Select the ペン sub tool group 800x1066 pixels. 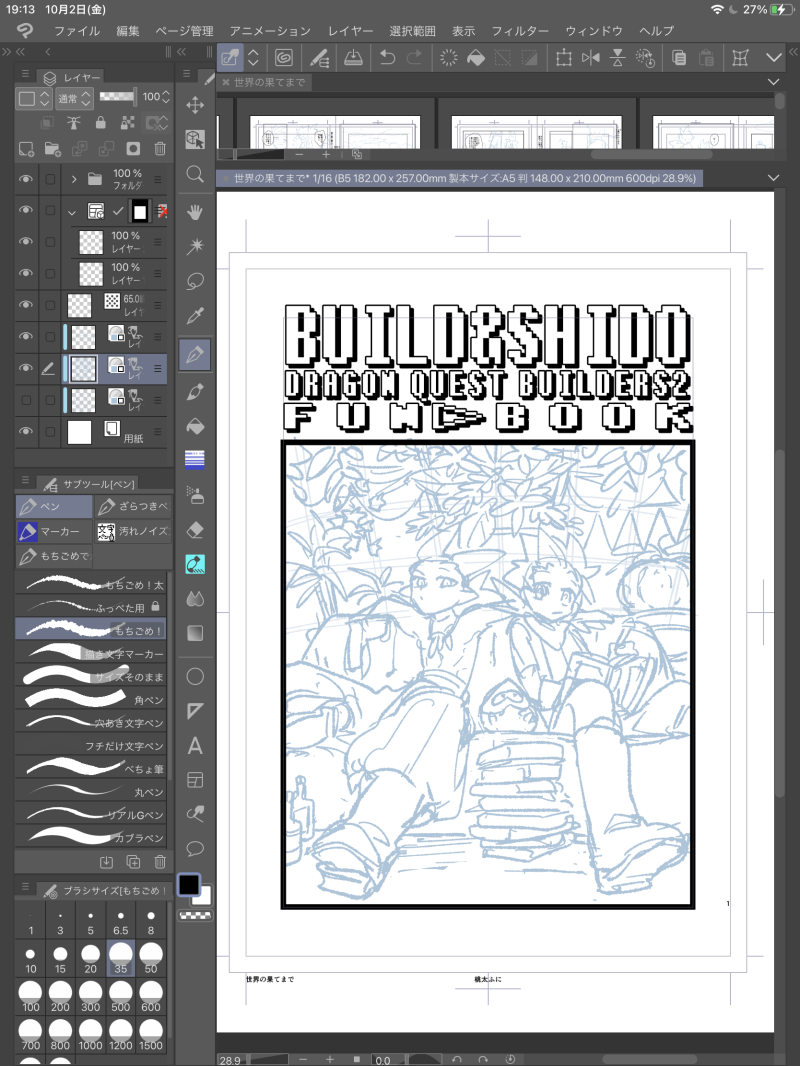(54, 506)
